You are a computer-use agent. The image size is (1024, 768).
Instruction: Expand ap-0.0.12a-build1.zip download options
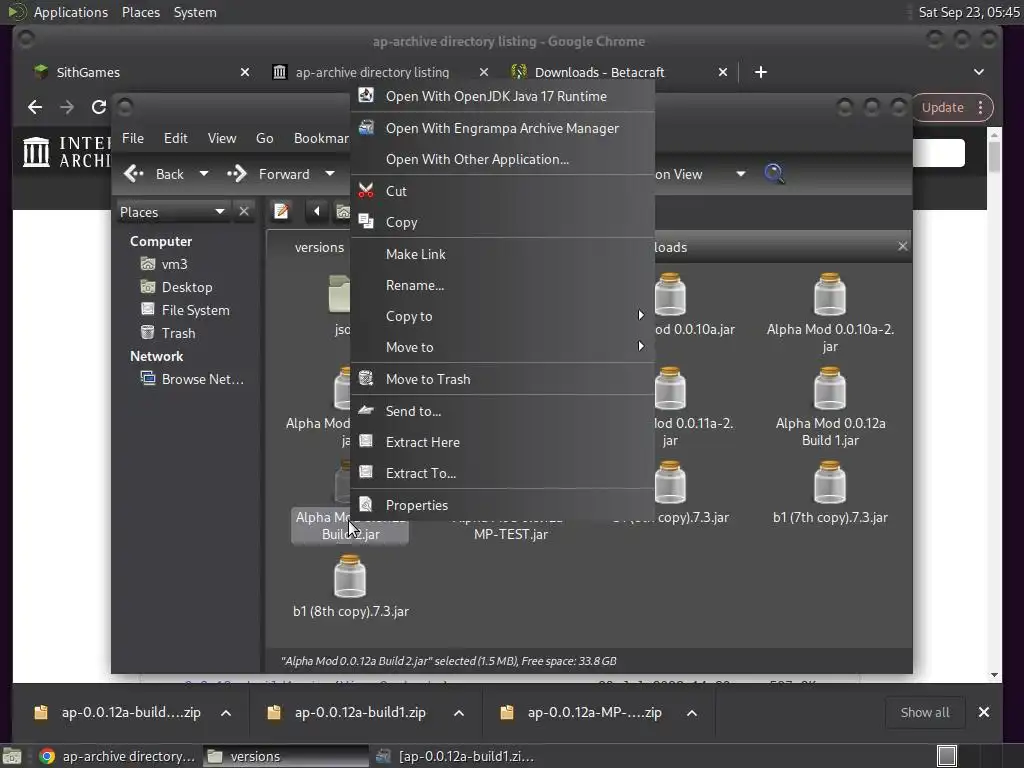coord(459,712)
